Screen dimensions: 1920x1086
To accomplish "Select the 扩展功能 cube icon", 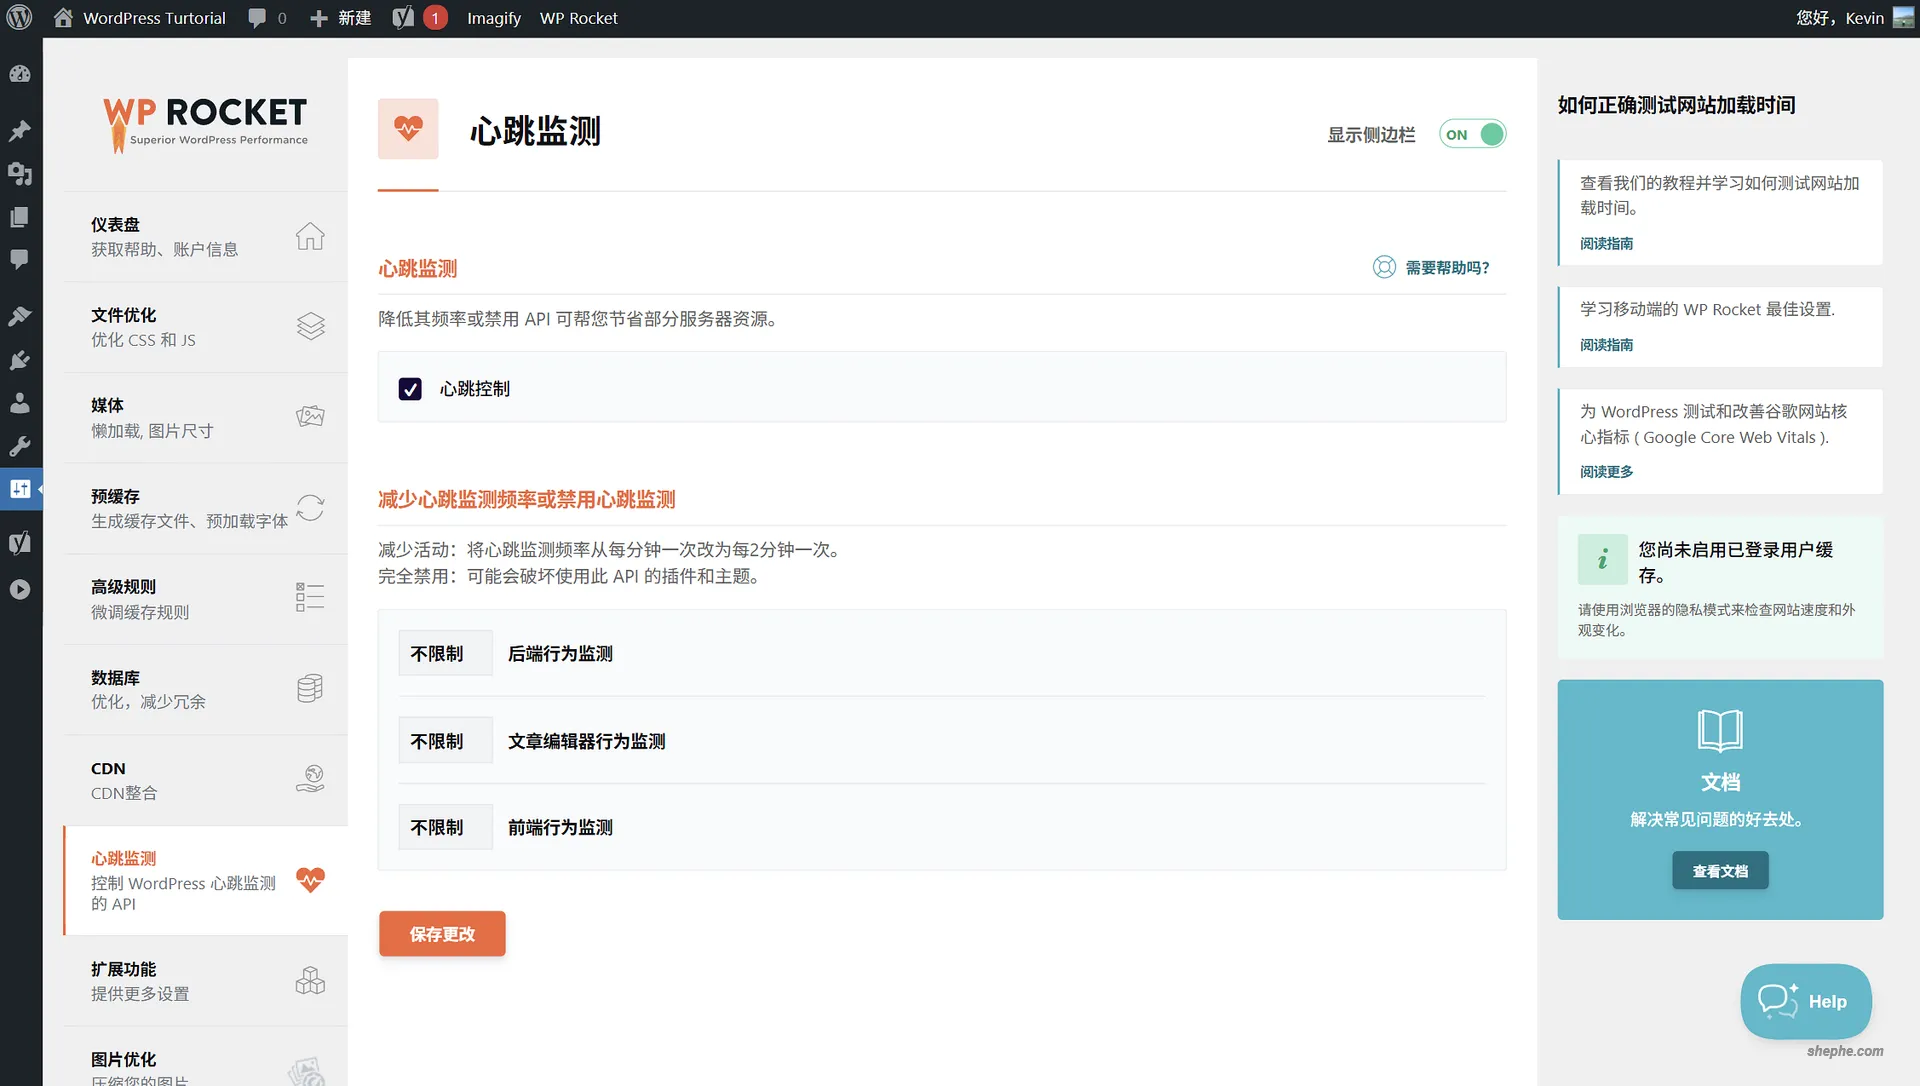I will 310,980.
